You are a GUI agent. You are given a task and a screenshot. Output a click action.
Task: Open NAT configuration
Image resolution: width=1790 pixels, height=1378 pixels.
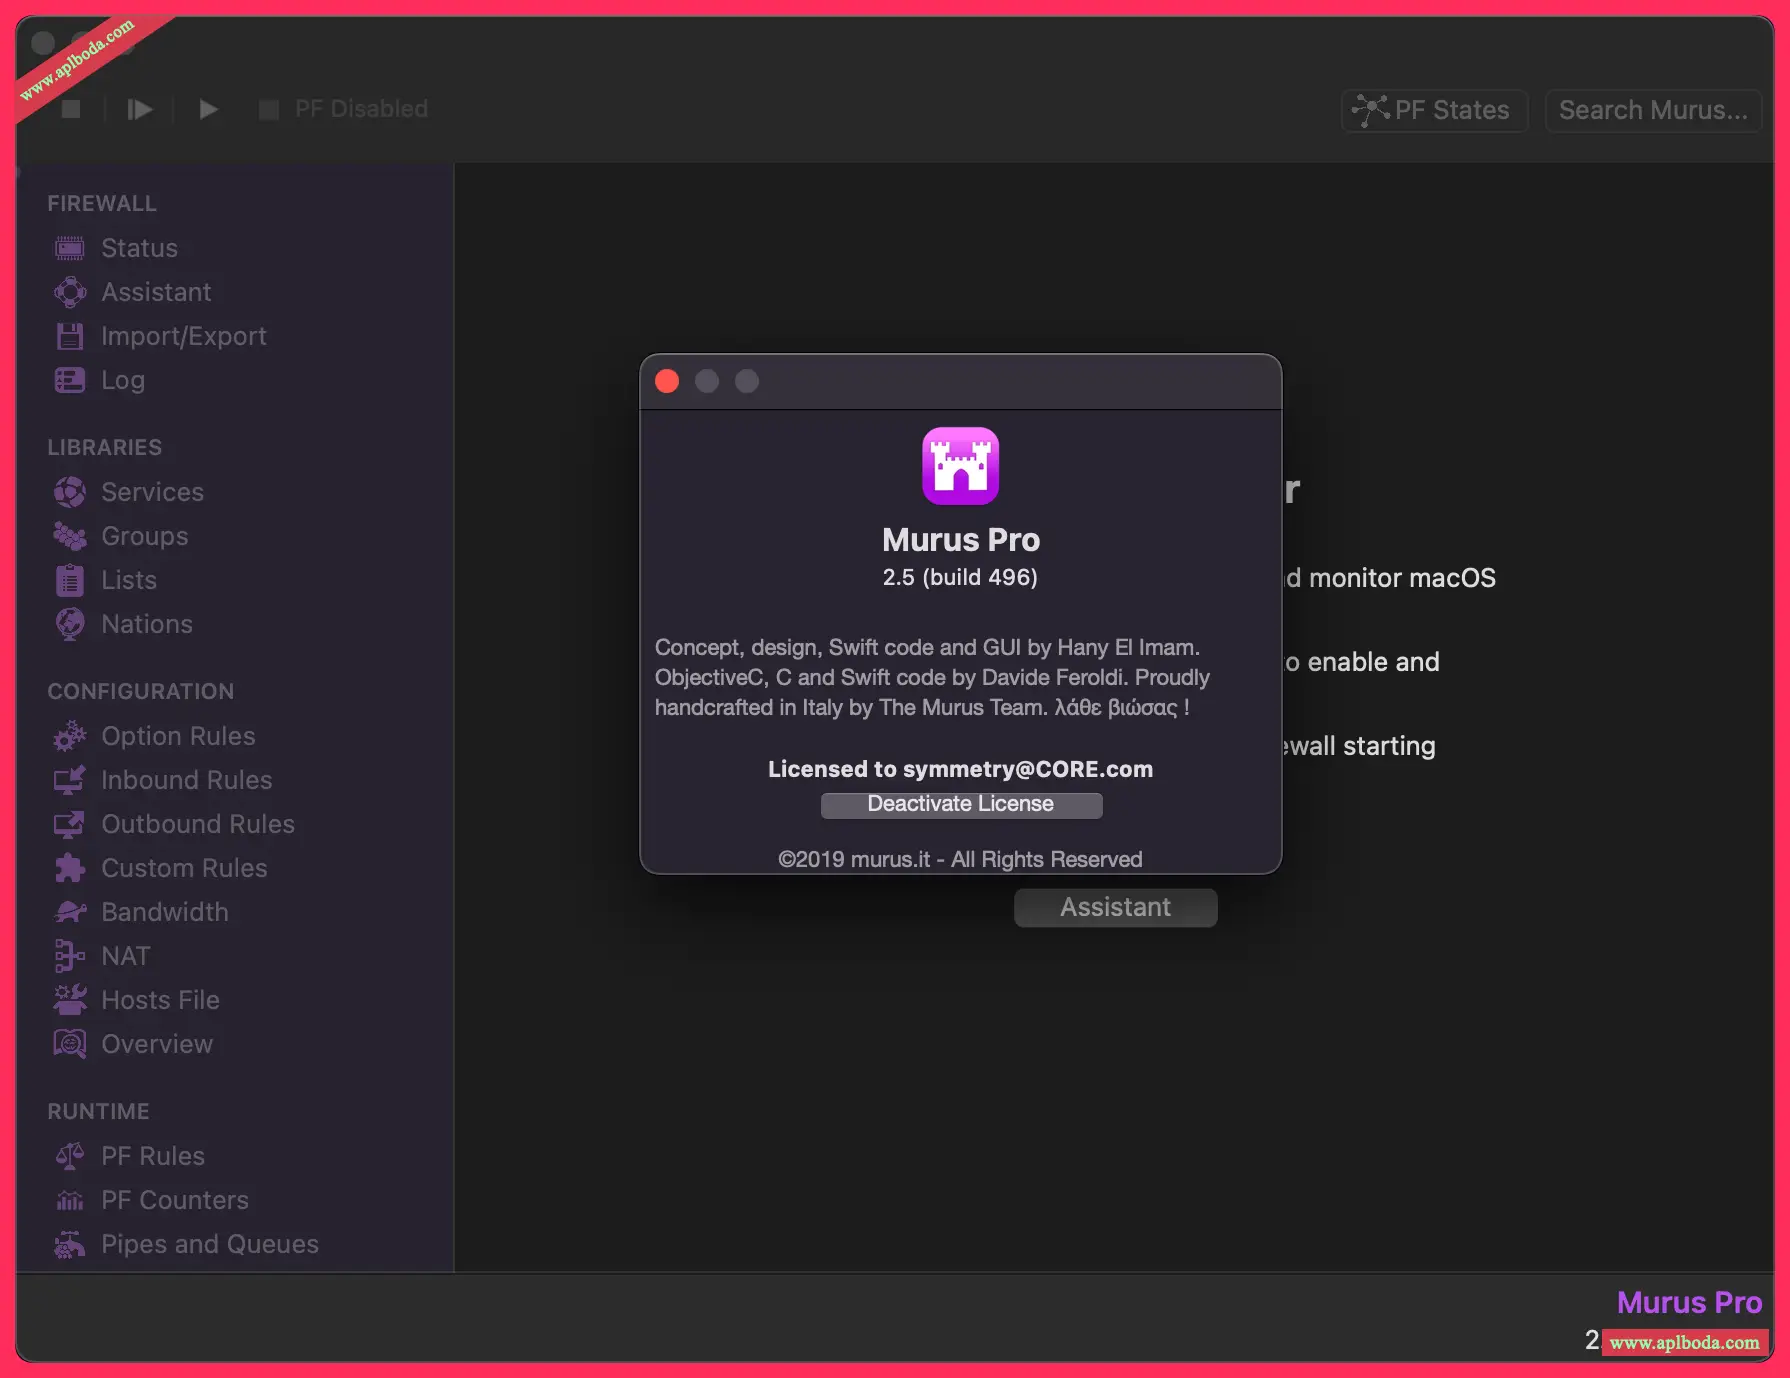tap(126, 956)
